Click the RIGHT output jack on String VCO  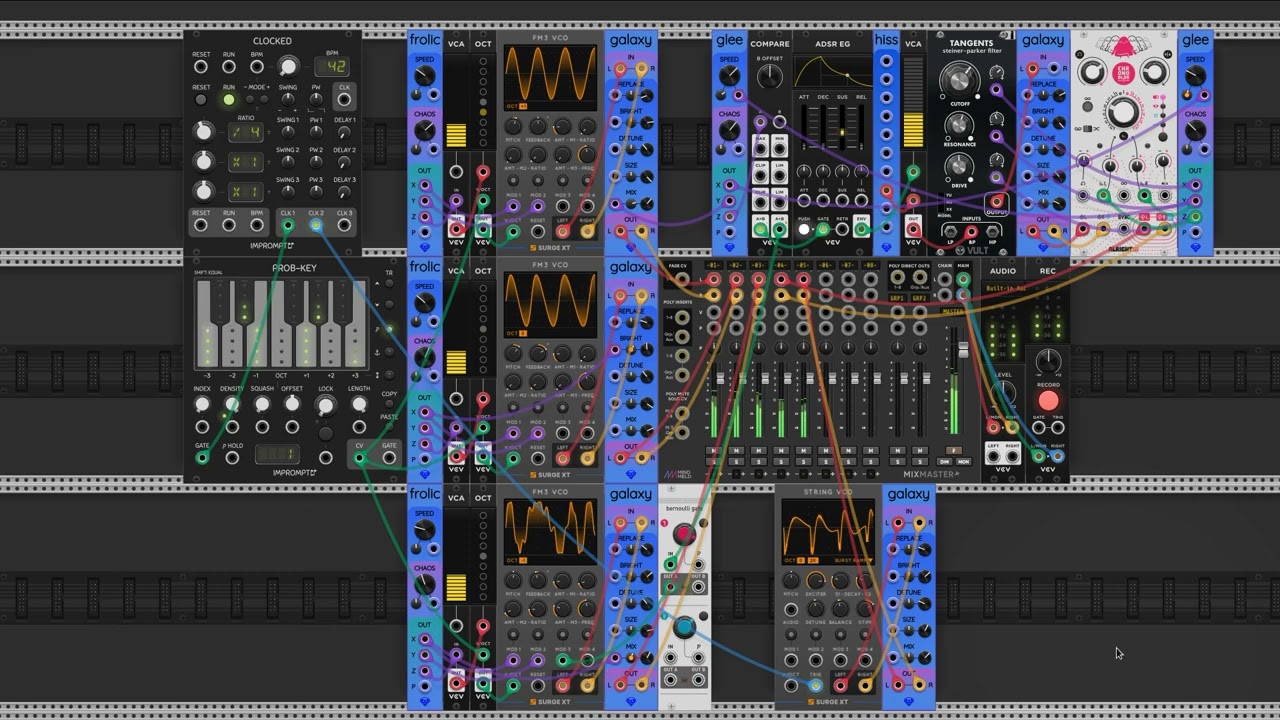click(863, 686)
